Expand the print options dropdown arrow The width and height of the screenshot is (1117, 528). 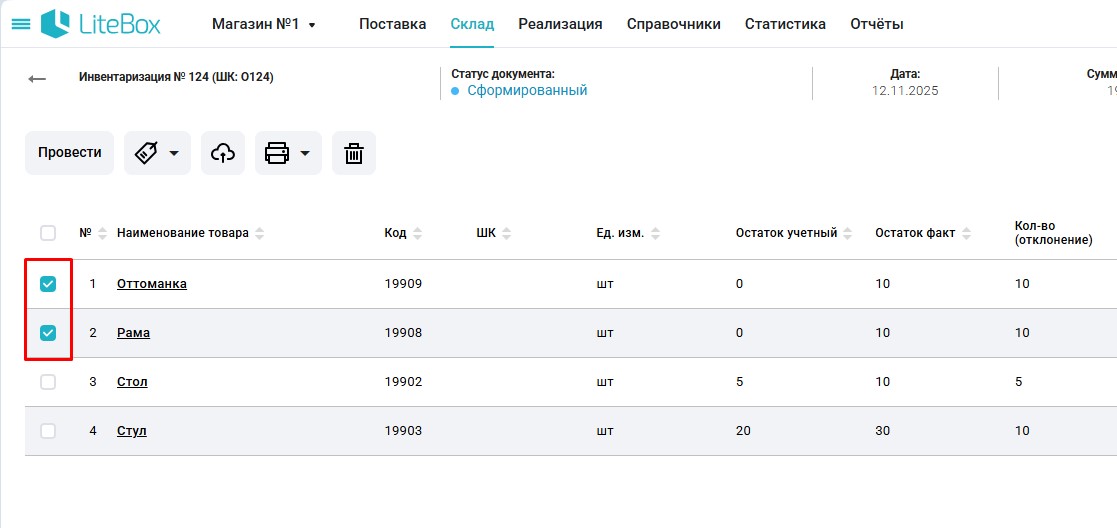pos(305,152)
